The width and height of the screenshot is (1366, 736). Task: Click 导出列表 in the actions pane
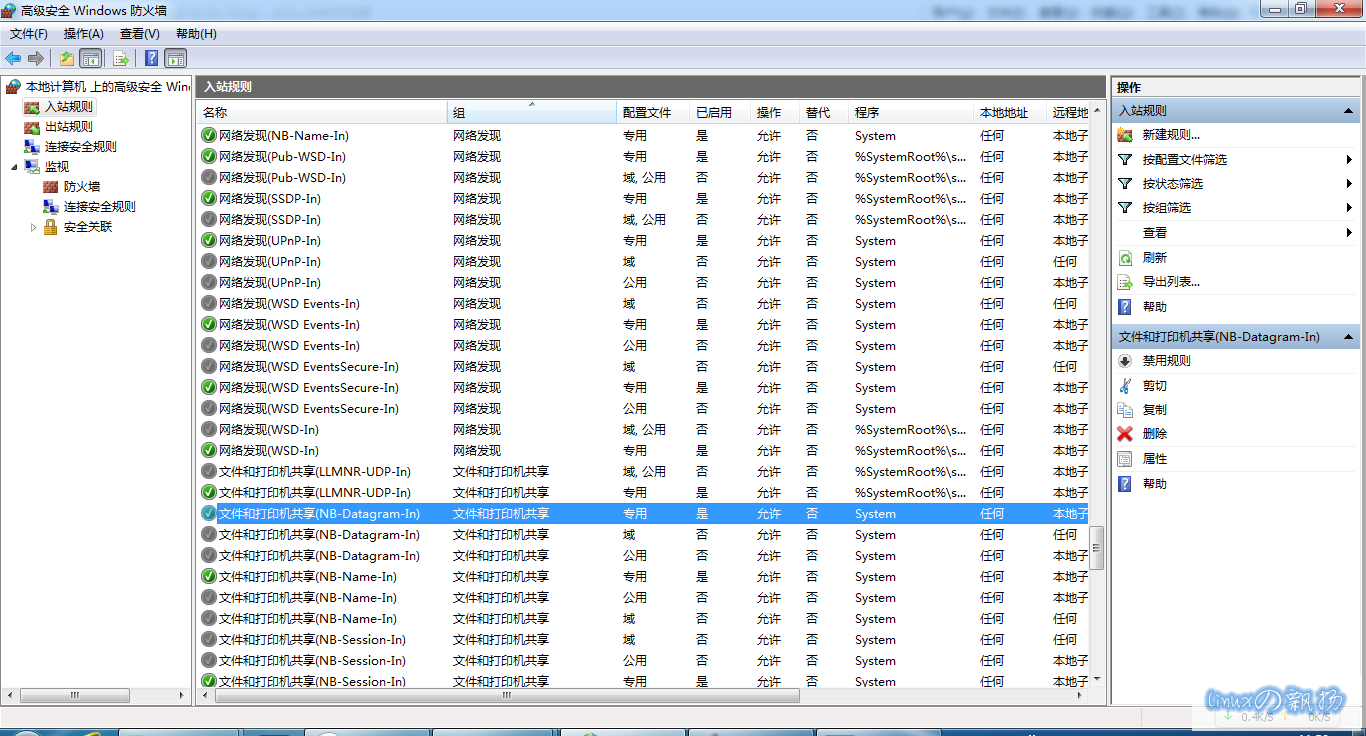pos(1171,282)
